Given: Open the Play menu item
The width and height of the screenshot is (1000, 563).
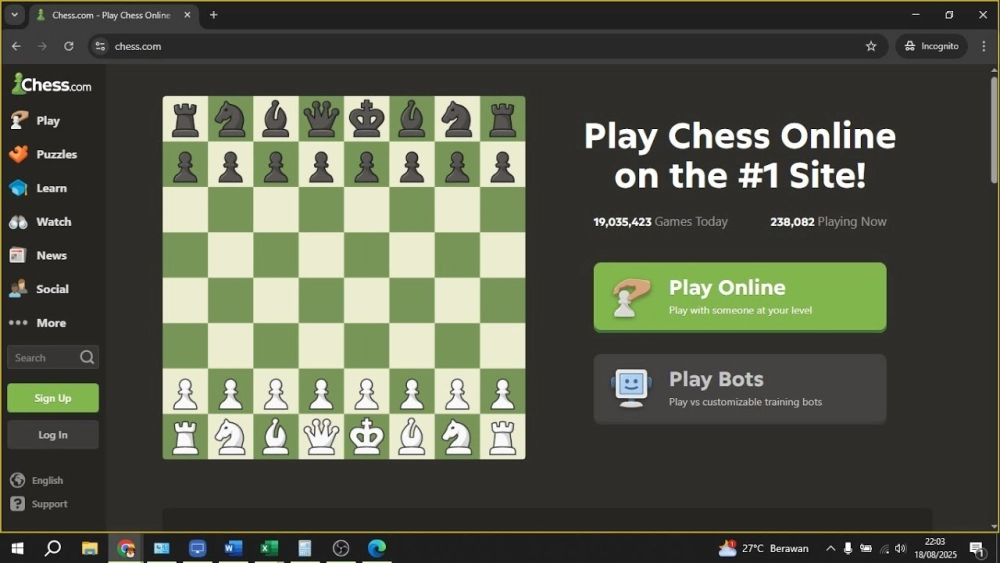Looking at the screenshot, I should pyautogui.click(x=47, y=120).
